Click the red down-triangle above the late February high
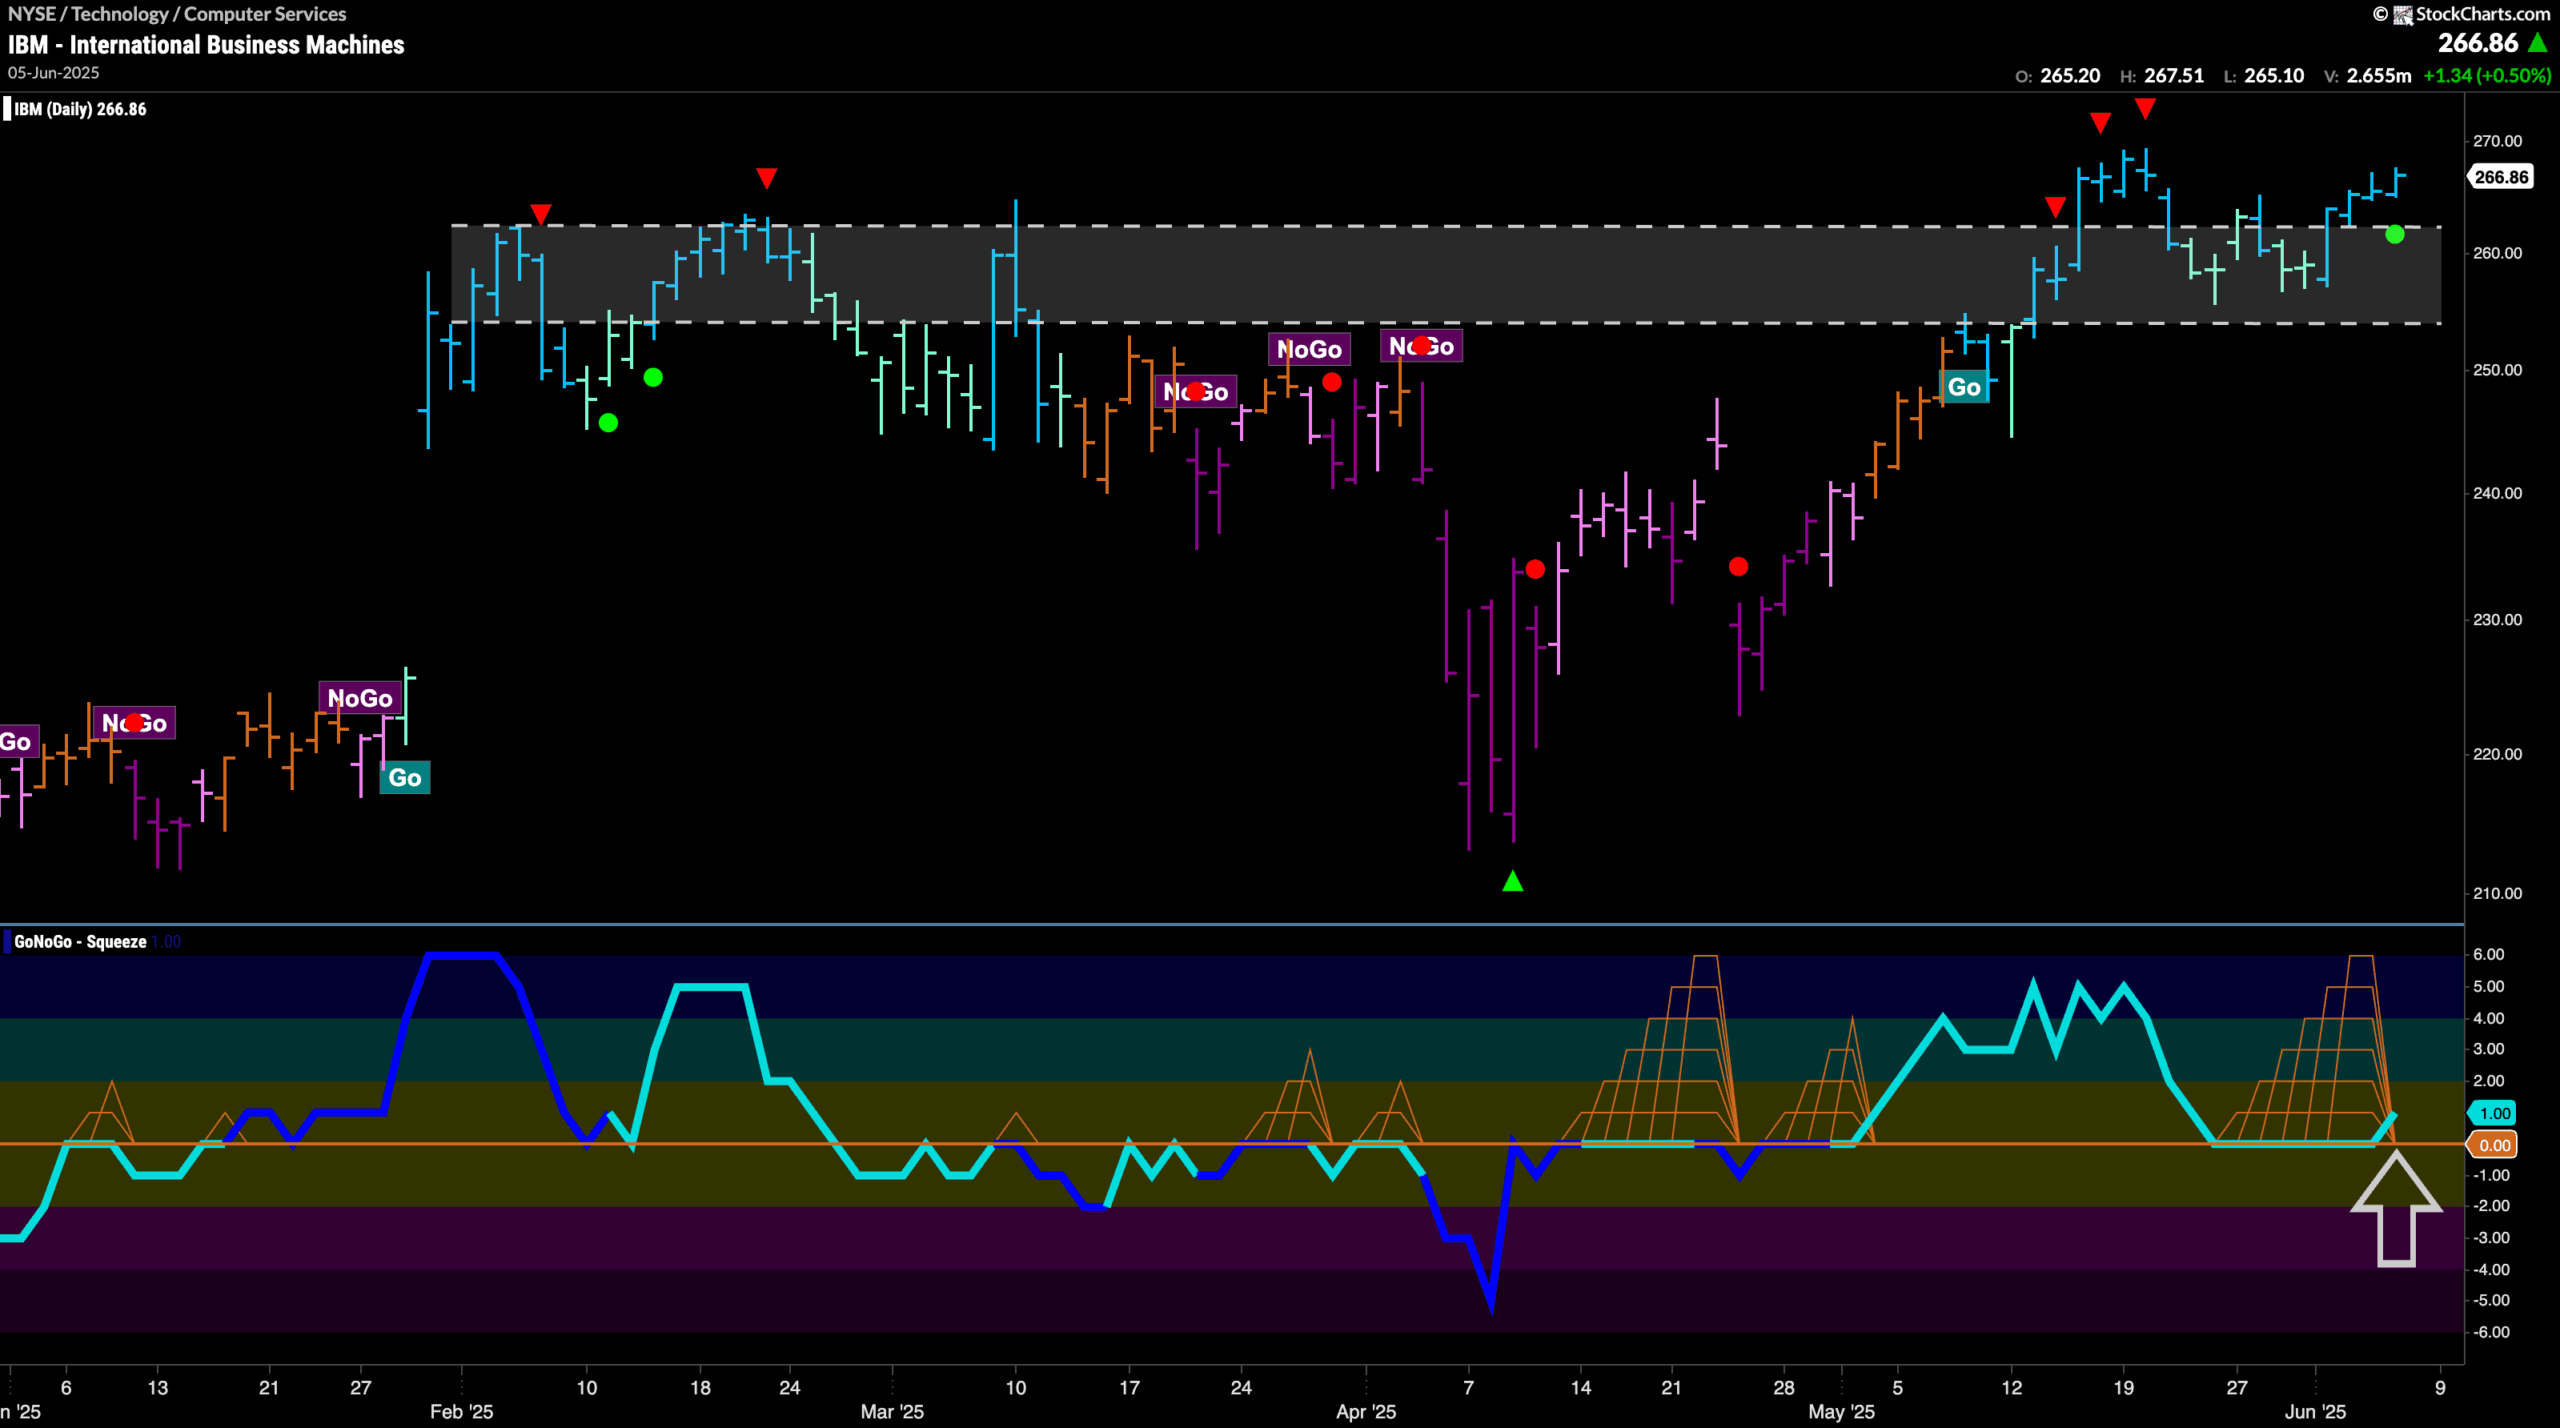 point(766,179)
